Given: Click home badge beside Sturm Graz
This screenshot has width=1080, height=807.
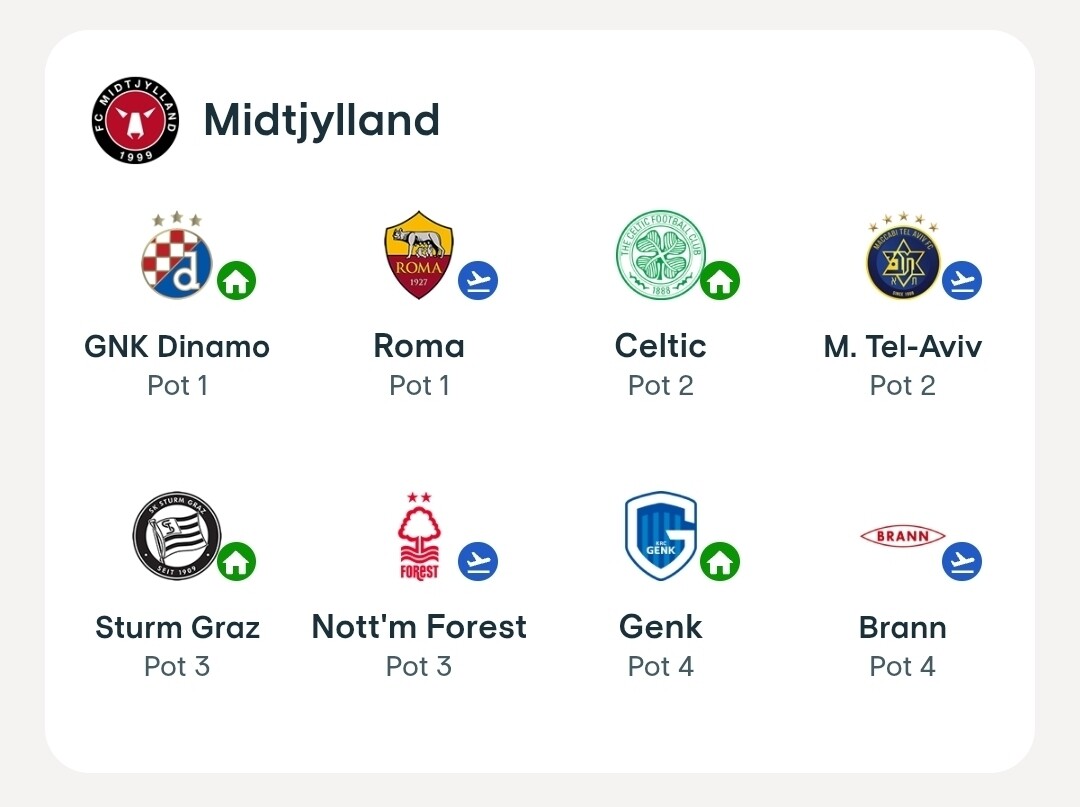Looking at the screenshot, I should [x=236, y=561].
